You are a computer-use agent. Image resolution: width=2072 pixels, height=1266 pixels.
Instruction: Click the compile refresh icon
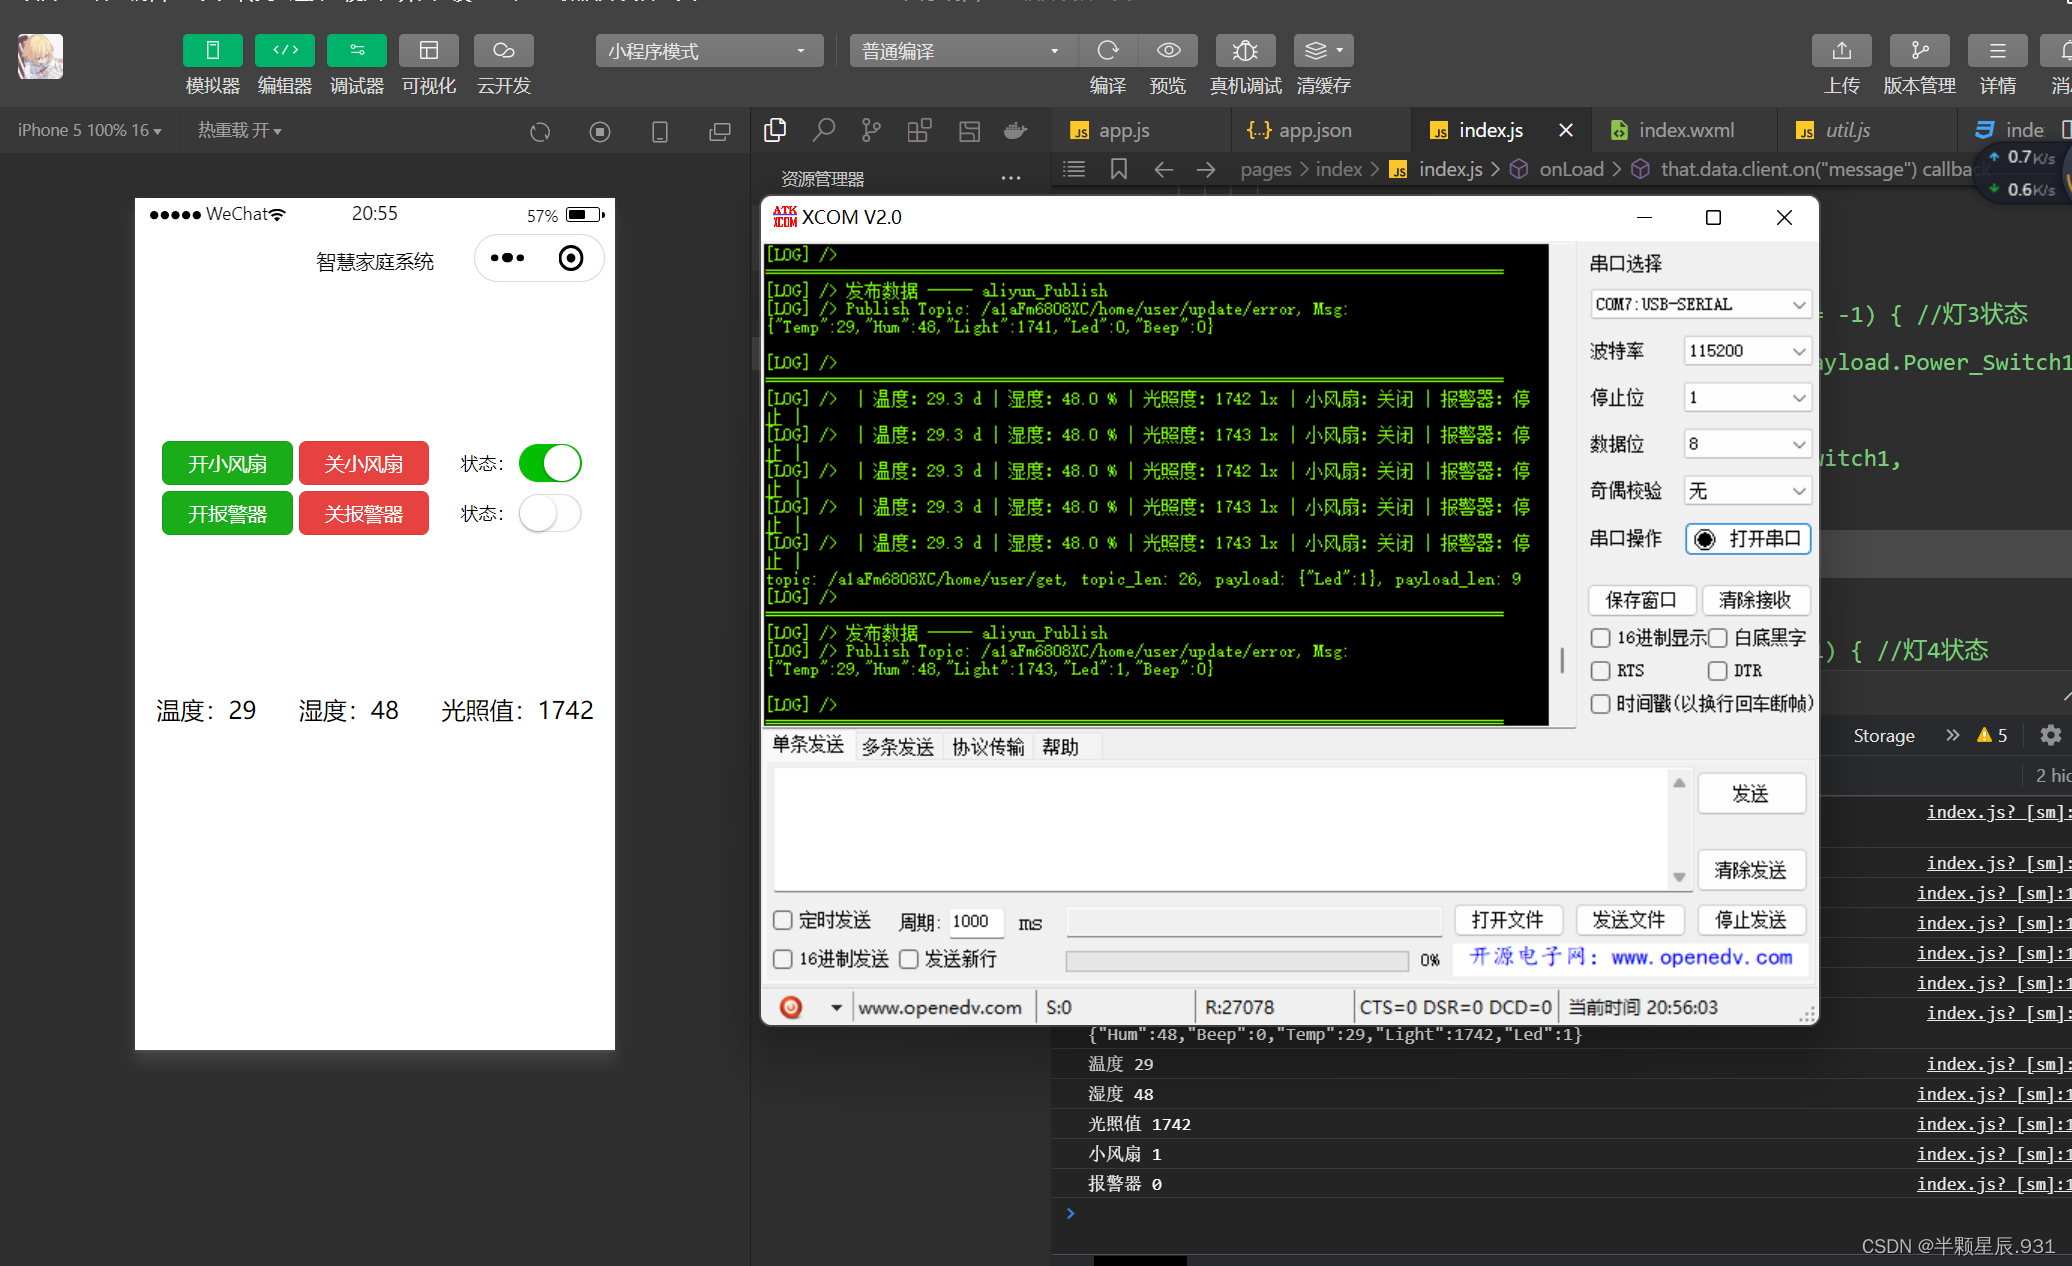point(1107,51)
